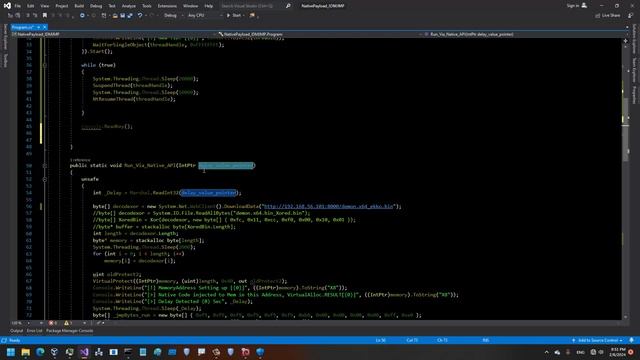640x360 pixels.
Task: Open the left Toolbox side tab
Action: pos(5,61)
